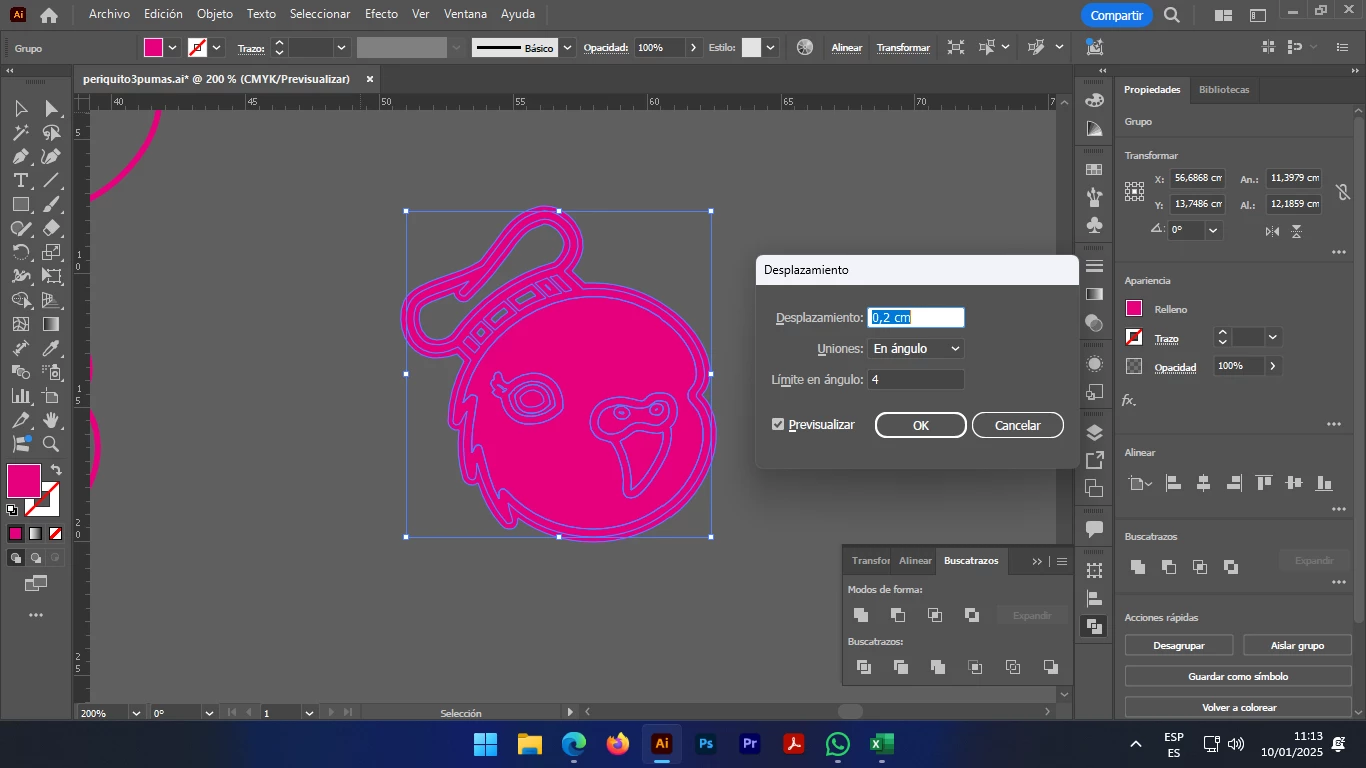Toggle the Draw Normal mode button
Screen dimensions: 1366x768
click(15, 558)
